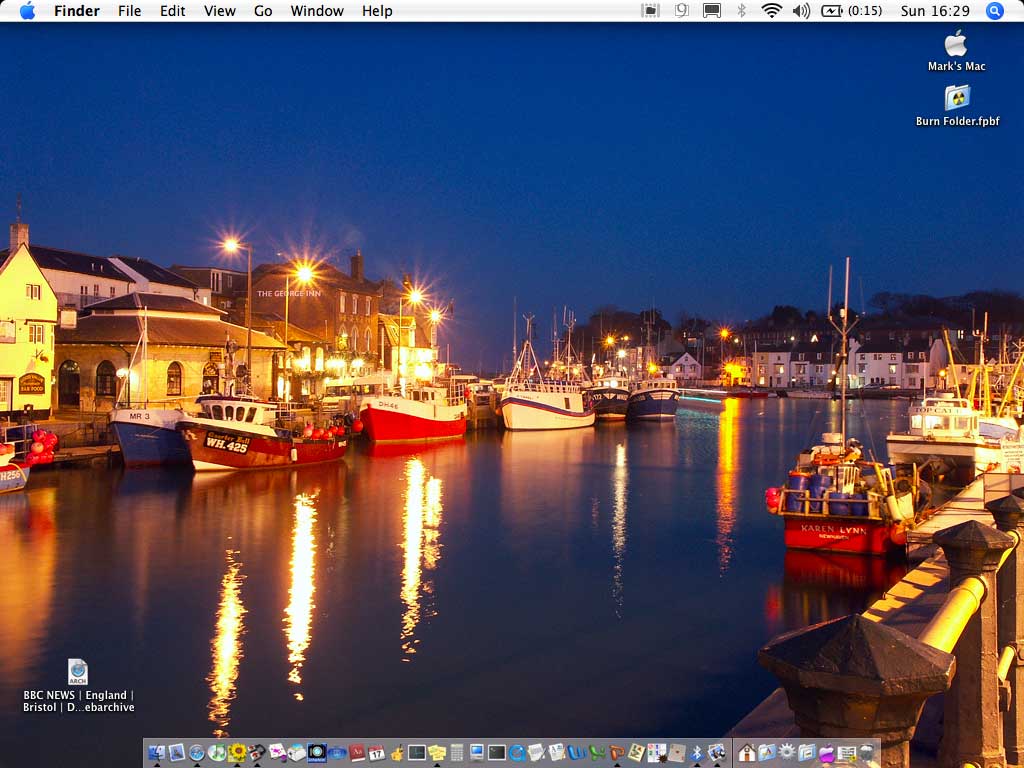This screenshot has height=768, width=1024.
Task: Open iTunes in the Dock
Action: [x=216, y=752]
